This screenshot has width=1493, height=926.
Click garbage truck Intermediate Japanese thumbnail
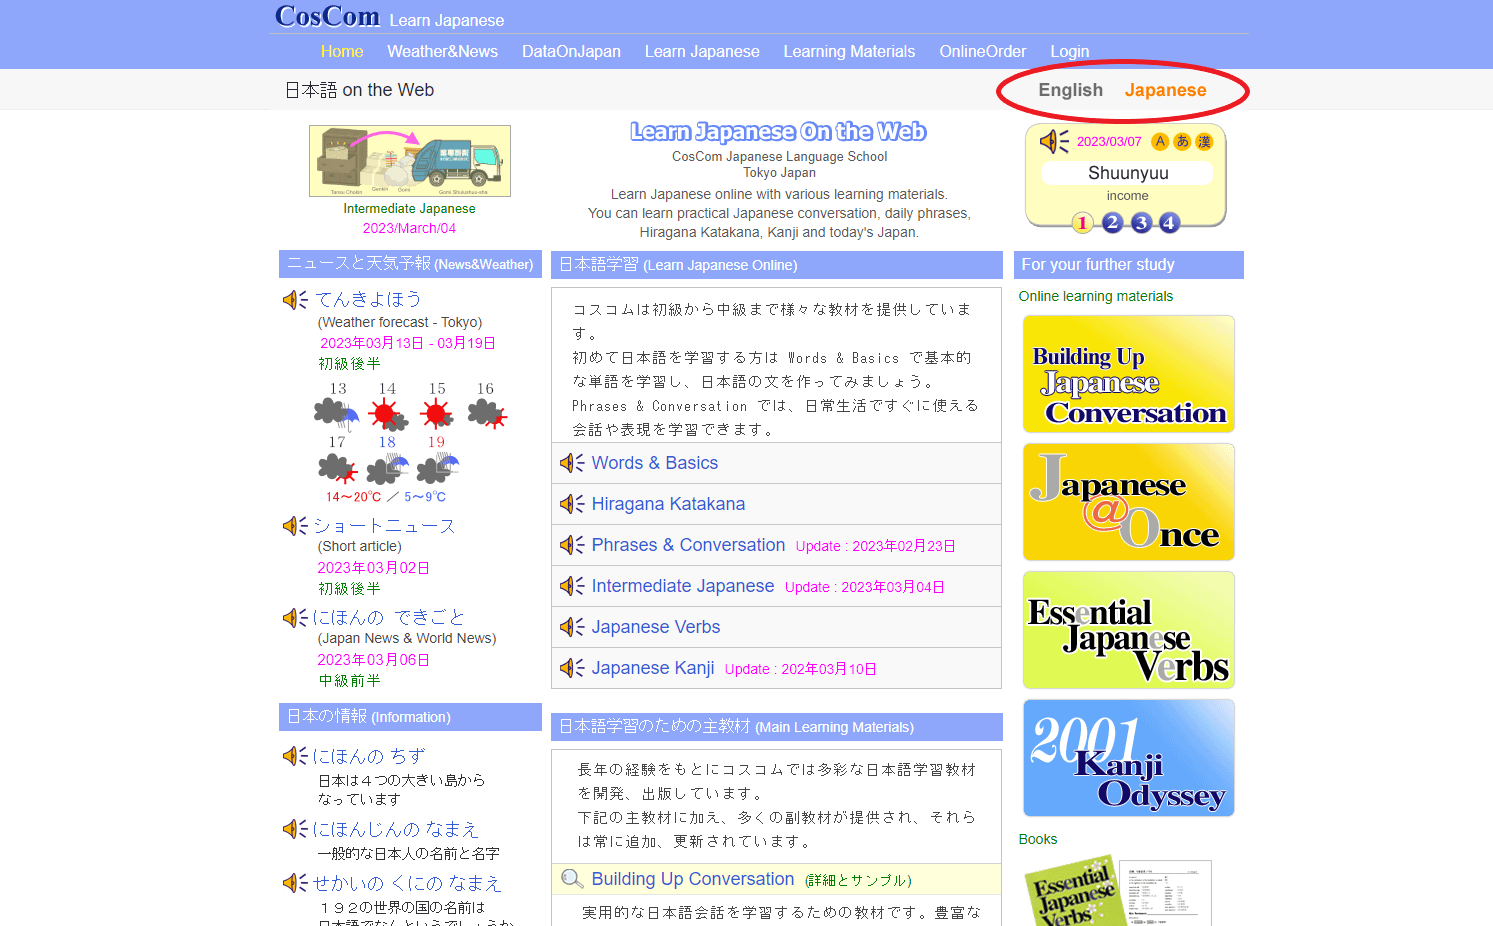tap(410, 161)
